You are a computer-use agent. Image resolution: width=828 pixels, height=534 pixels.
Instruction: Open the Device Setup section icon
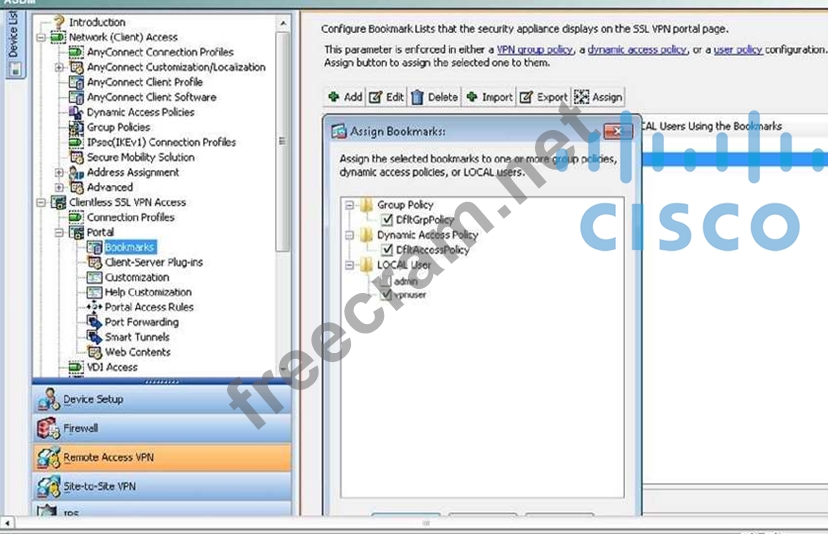pyautogui.click(x=48, y=400)
